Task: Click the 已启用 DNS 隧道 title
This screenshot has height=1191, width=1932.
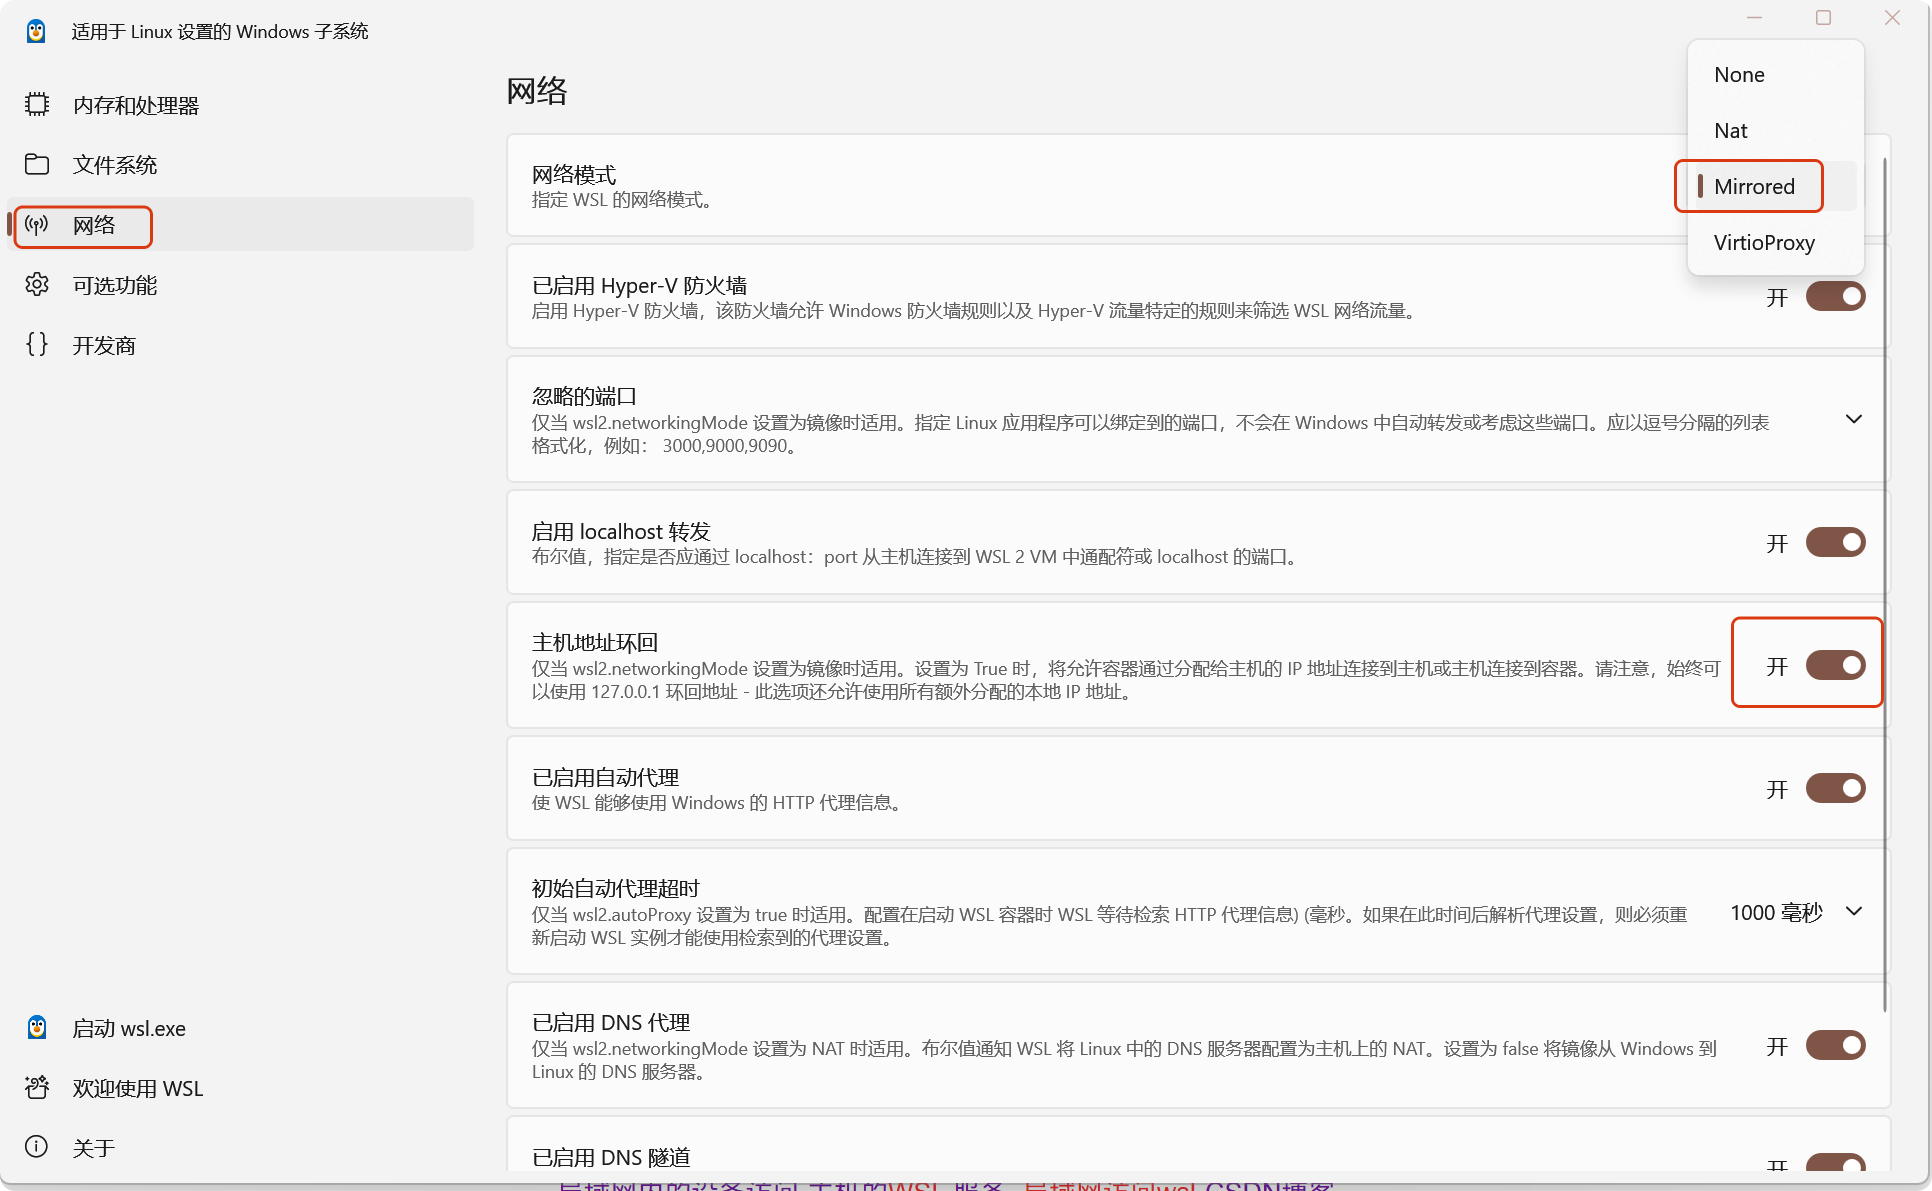Action: (x=611, y=1157)
